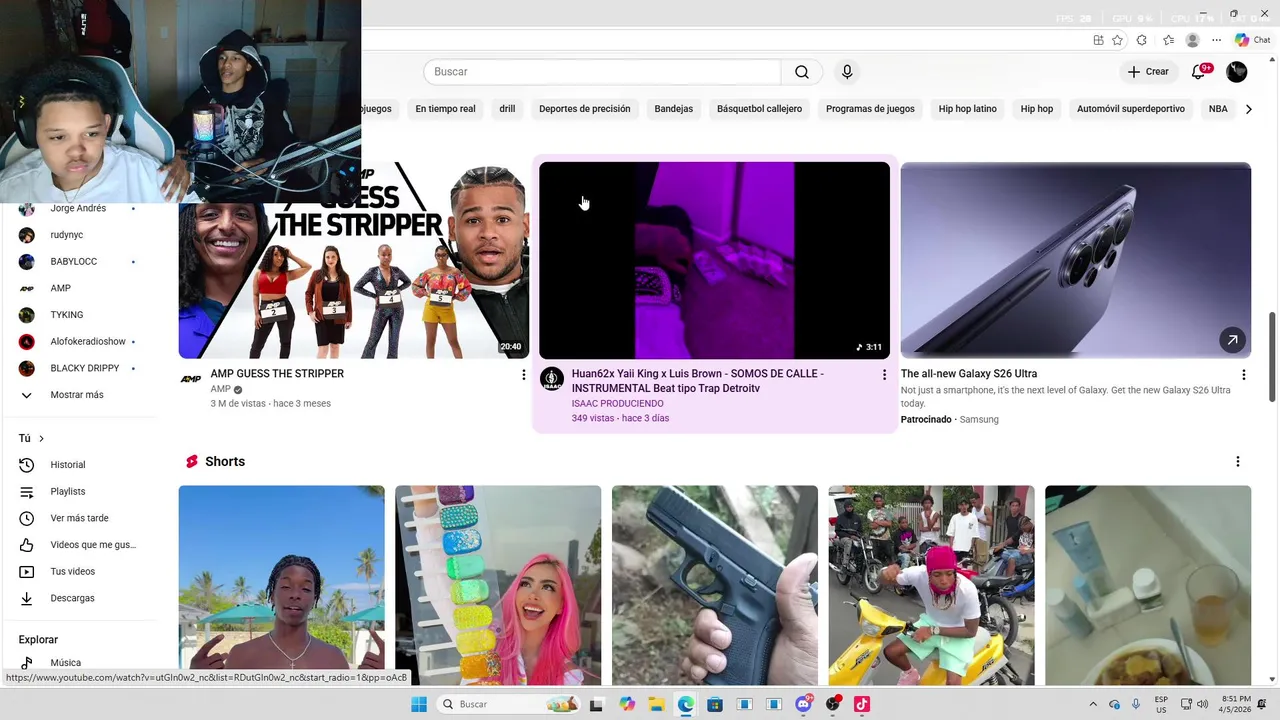The image size is (1280, 720).
Task: Select the Básquetbol callejero chip
Action: pyautogui.click(x=759, y=109)
